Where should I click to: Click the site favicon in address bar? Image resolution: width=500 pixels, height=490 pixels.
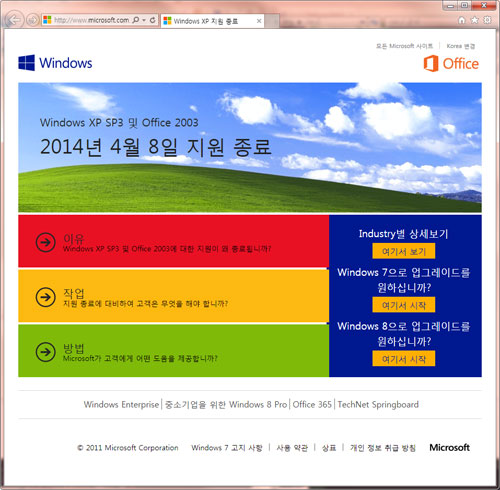[47, 20]
